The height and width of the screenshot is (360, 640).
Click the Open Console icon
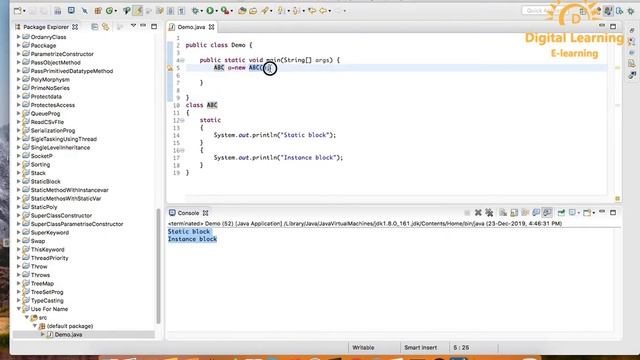587,213
